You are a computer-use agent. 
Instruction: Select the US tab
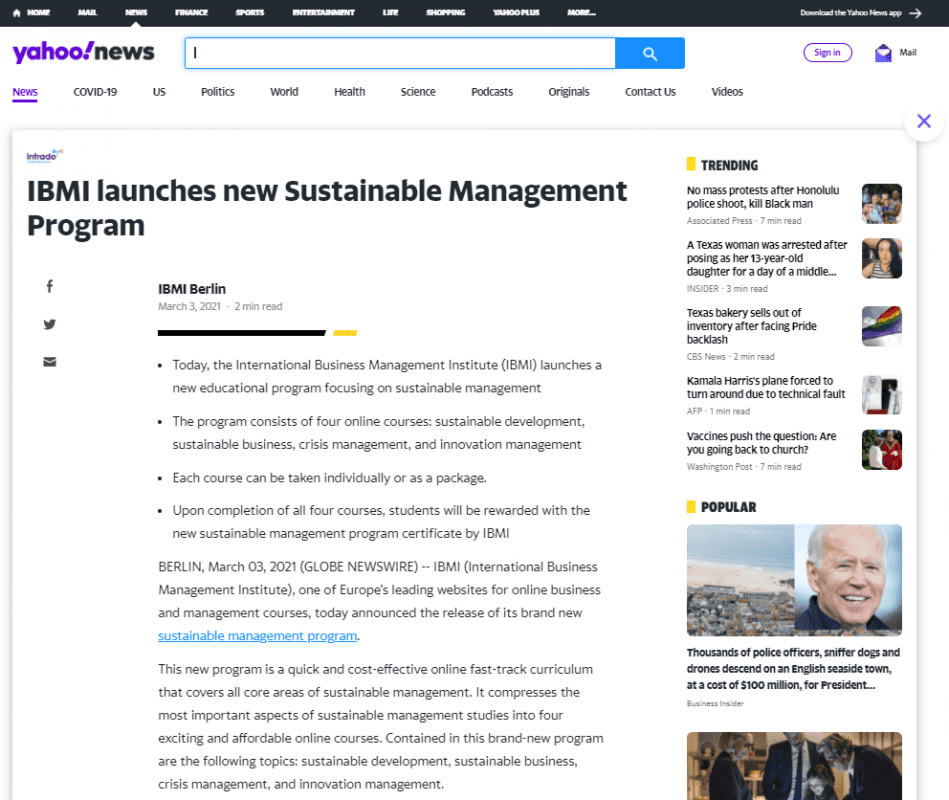pos(159,92)
